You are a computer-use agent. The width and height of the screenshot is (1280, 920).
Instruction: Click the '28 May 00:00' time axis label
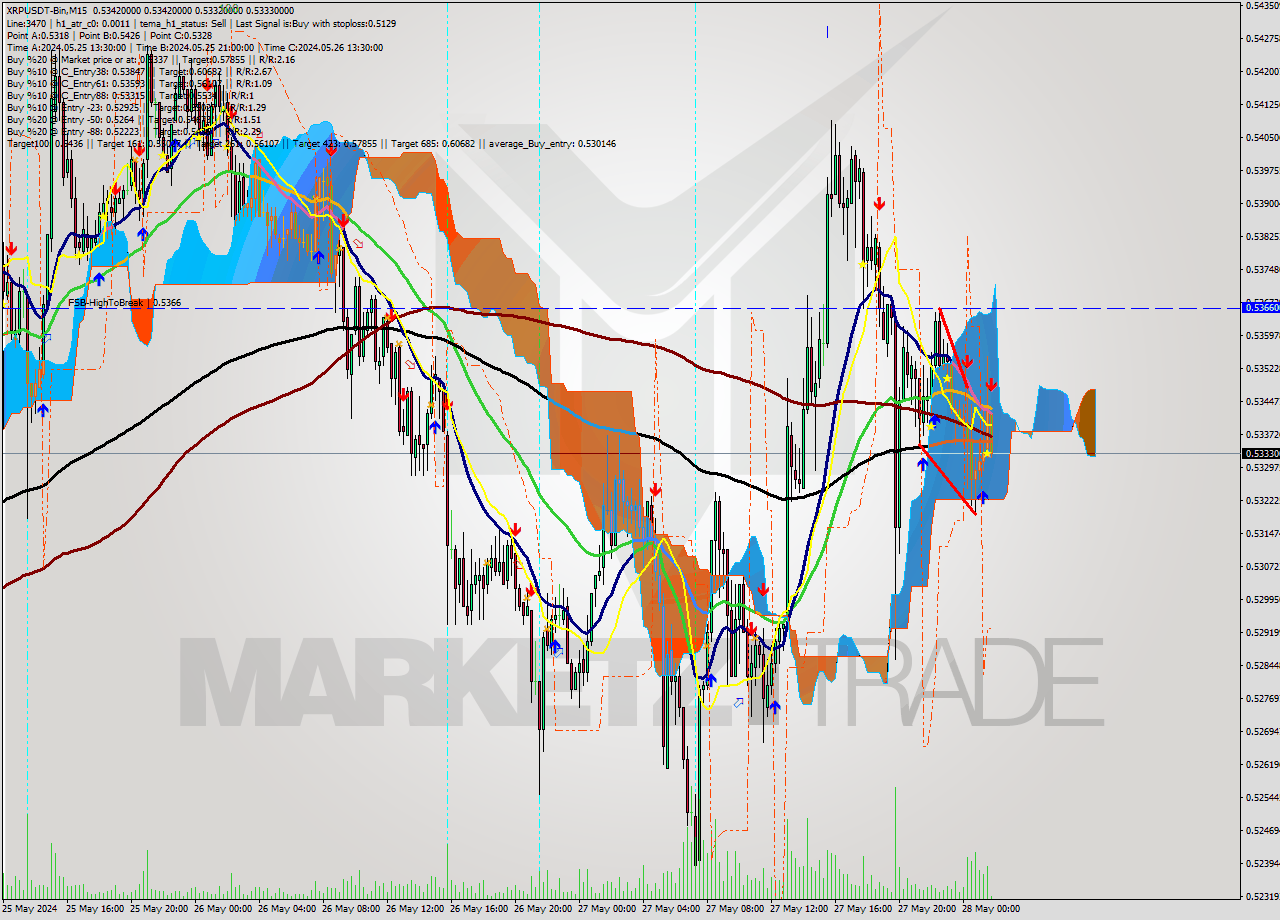point(992,908)
